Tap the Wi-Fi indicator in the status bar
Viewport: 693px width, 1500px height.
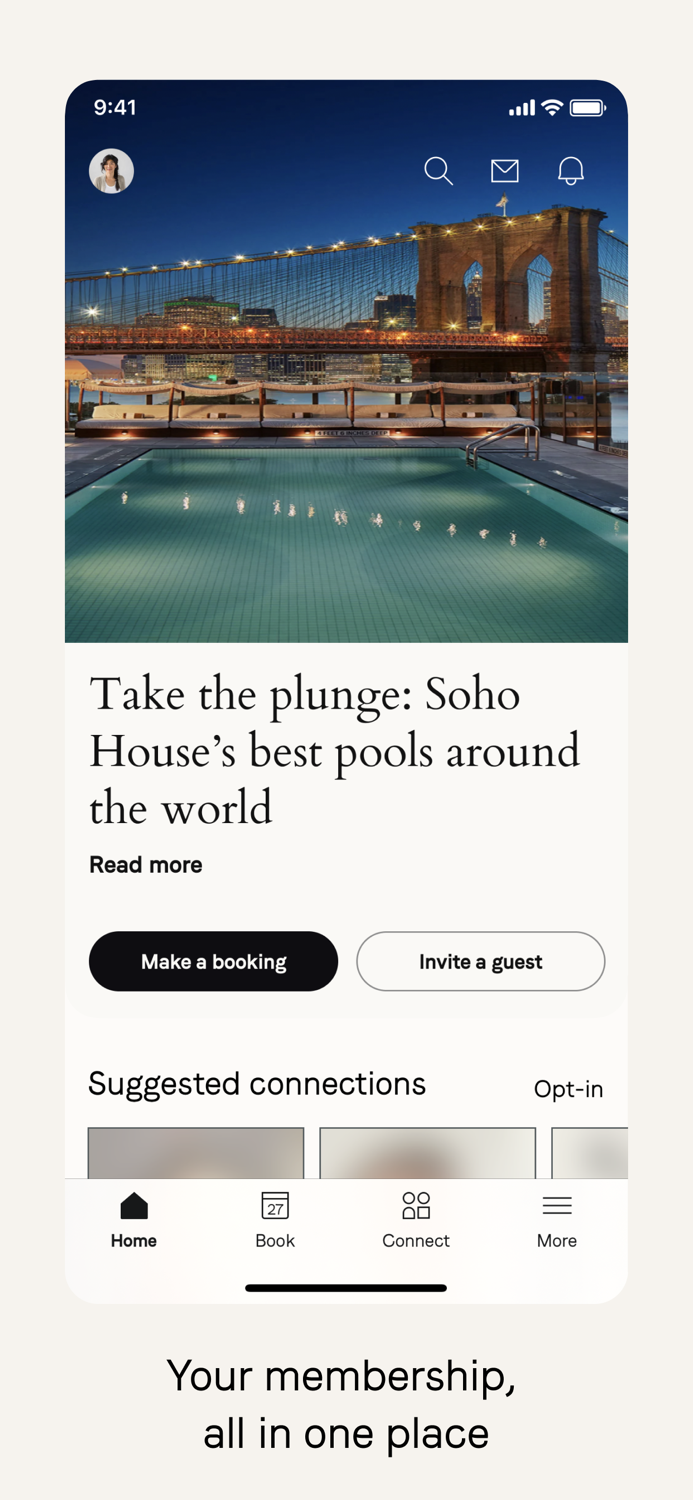tap(552, 107)
